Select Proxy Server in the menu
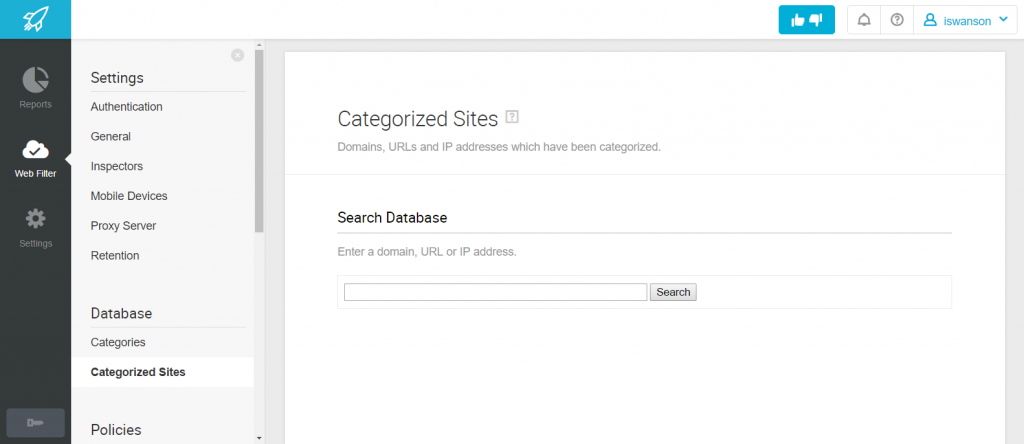 pos(123,226)
